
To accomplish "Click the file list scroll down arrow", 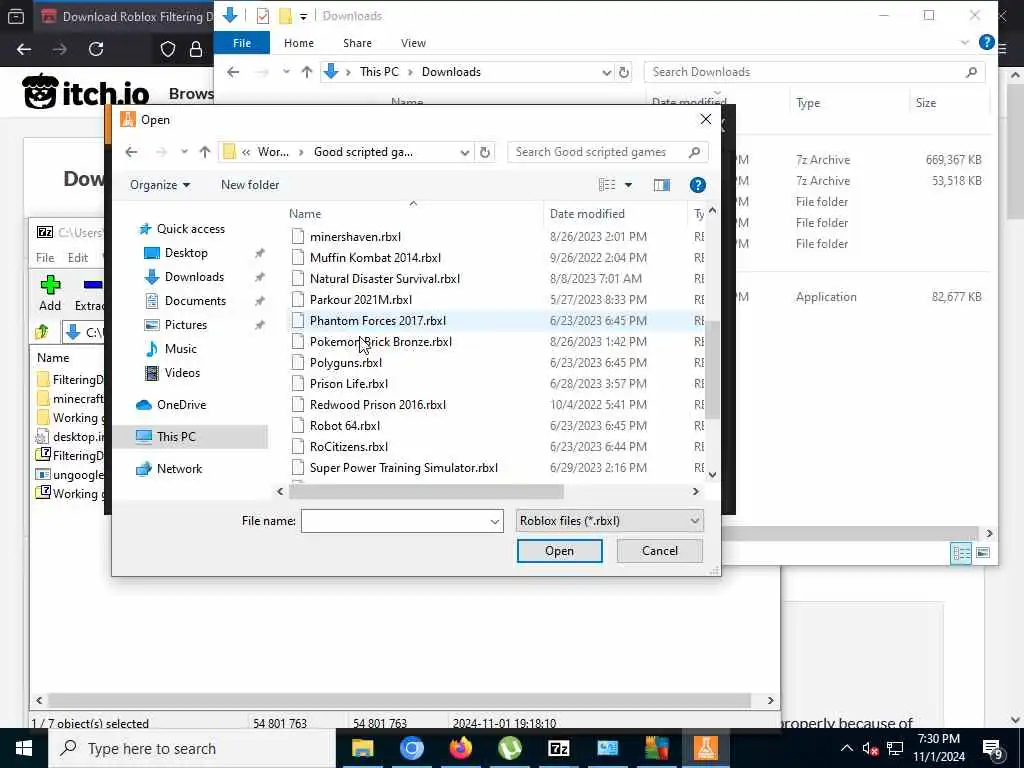I will coord(712,475).
